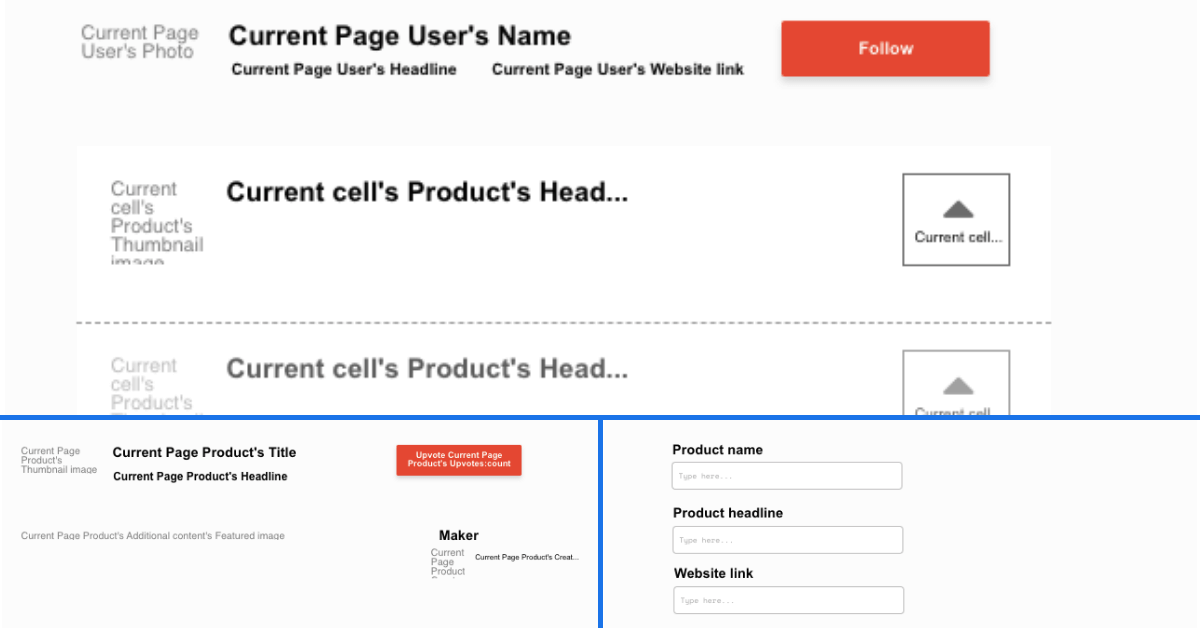Click the Upvote Current Page Product's Upvotes button
Screen dimensions: 1200x628
point(458,460)
